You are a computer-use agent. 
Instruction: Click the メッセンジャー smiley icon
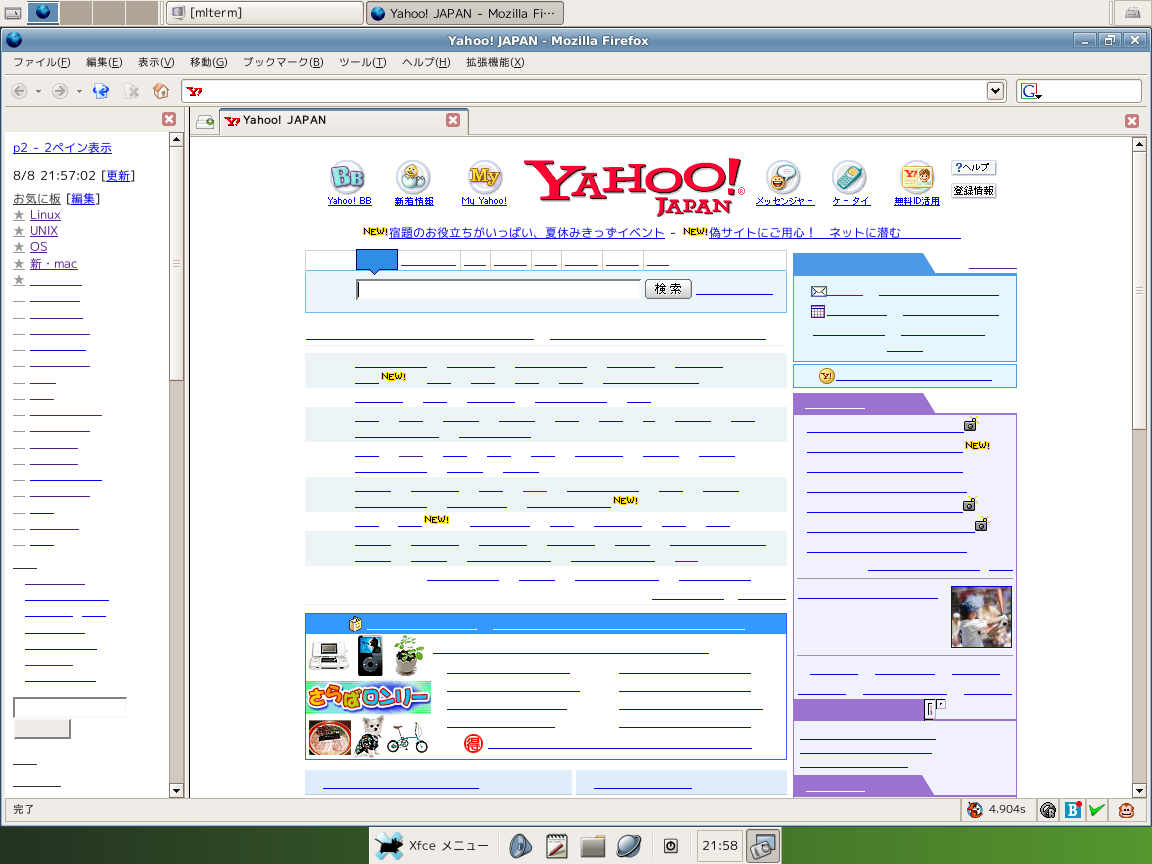783,177
